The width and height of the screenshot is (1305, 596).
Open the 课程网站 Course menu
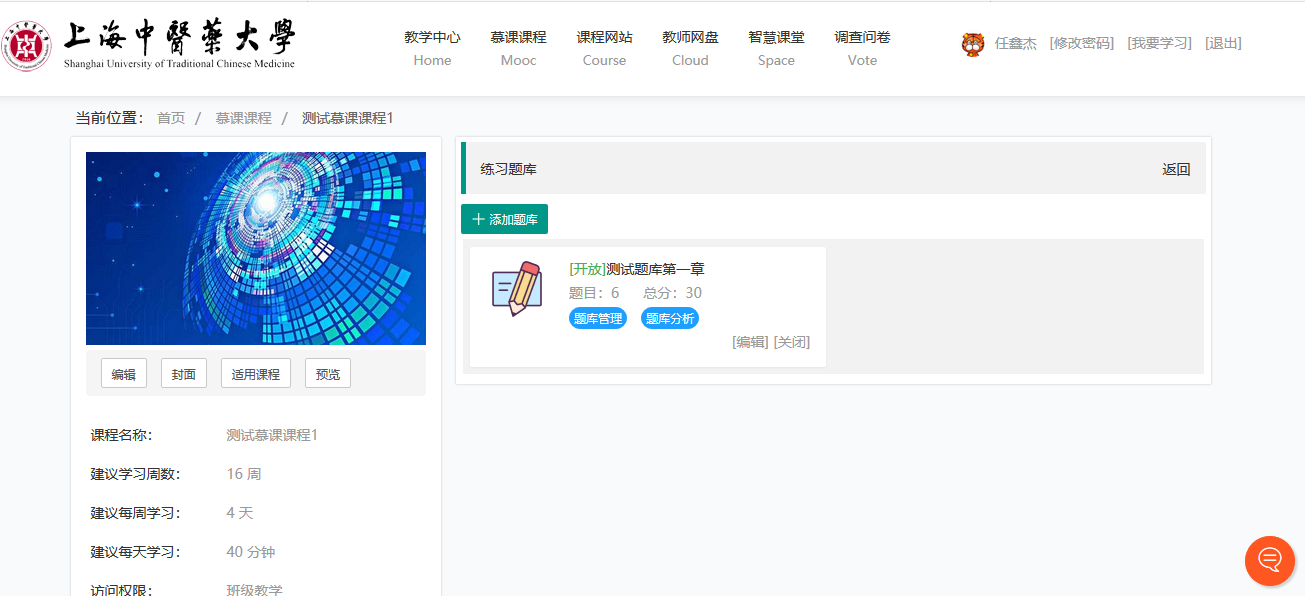[604, 48]
